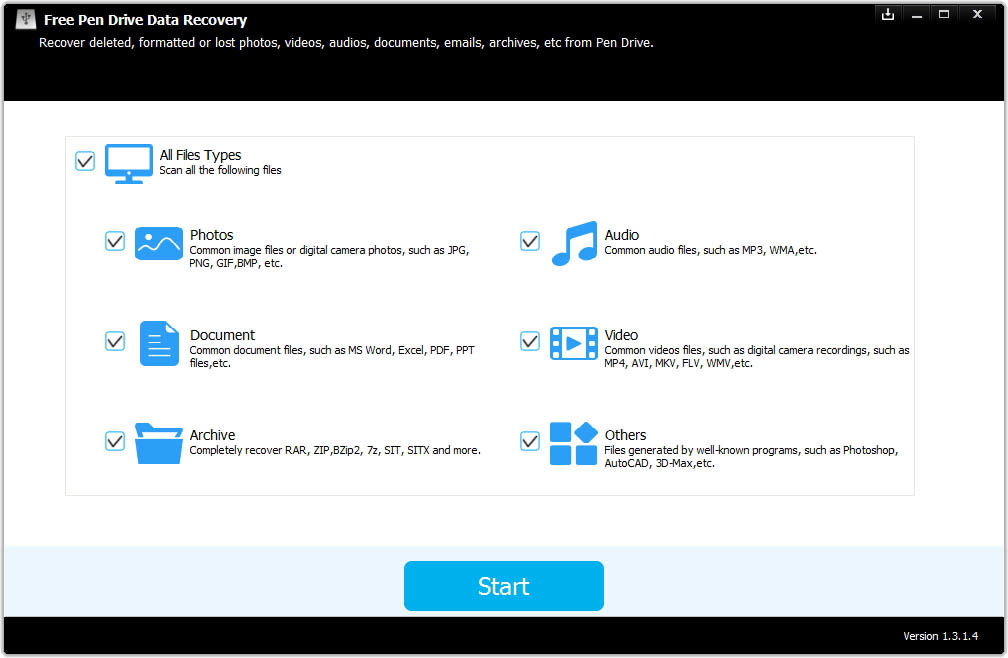Uncheck the Archive checkbox

(x=115, y=441)
